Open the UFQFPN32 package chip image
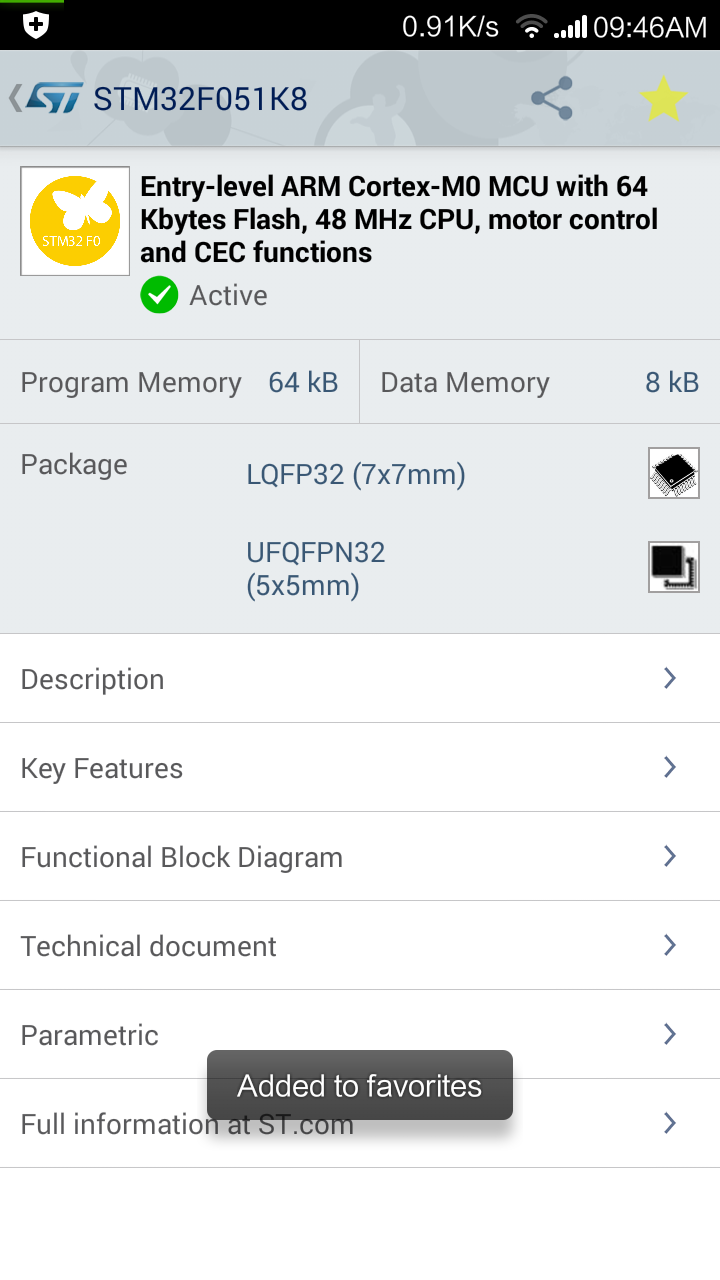The image size is (720, 1280). click(674, 567)
